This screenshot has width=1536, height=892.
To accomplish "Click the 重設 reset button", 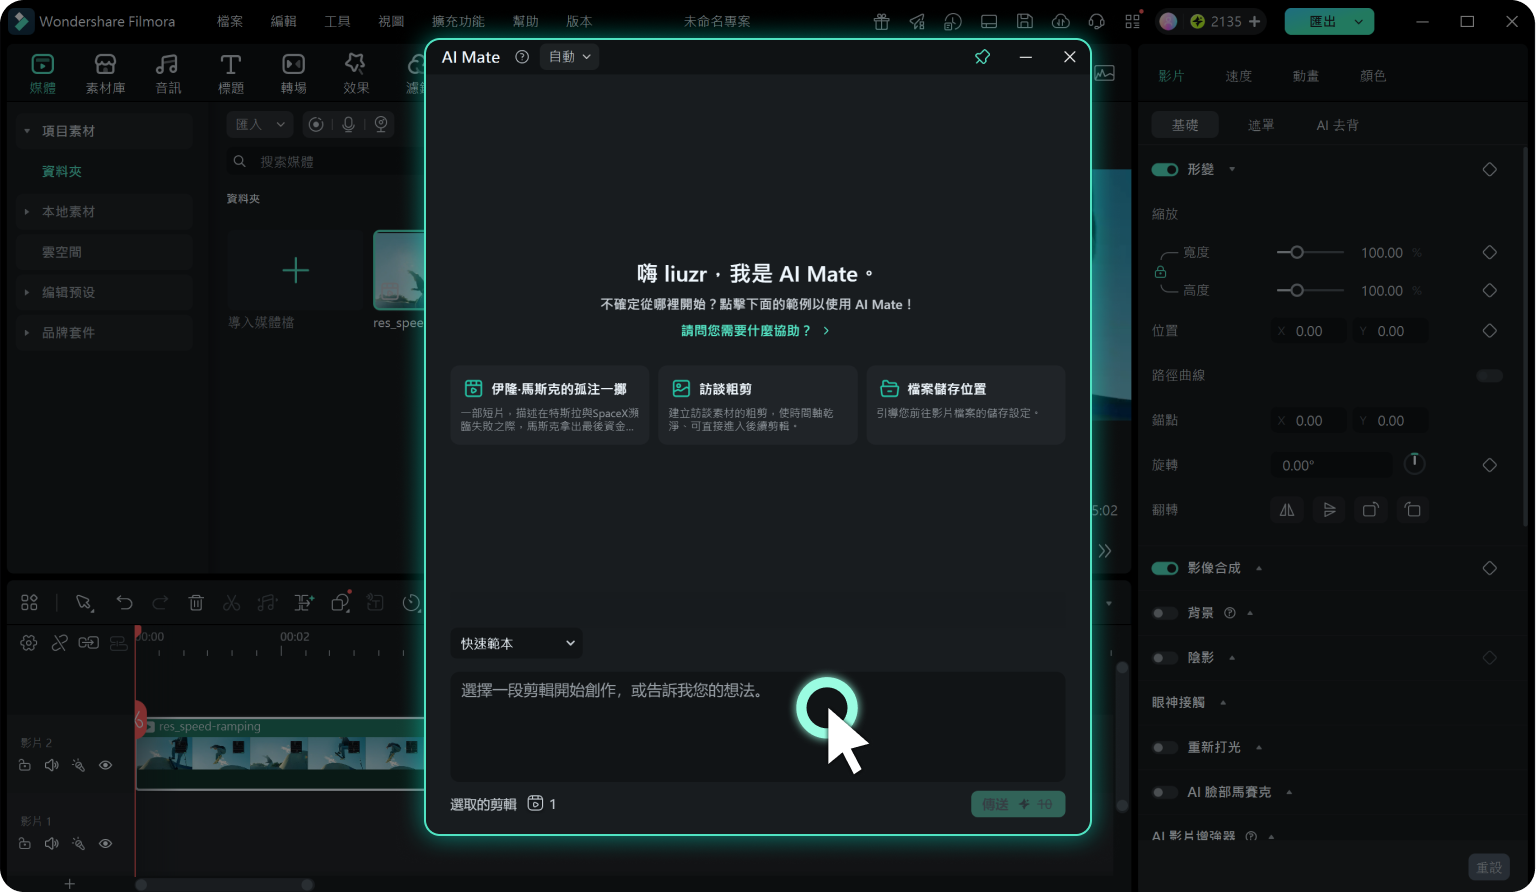I will [1489, 867].
